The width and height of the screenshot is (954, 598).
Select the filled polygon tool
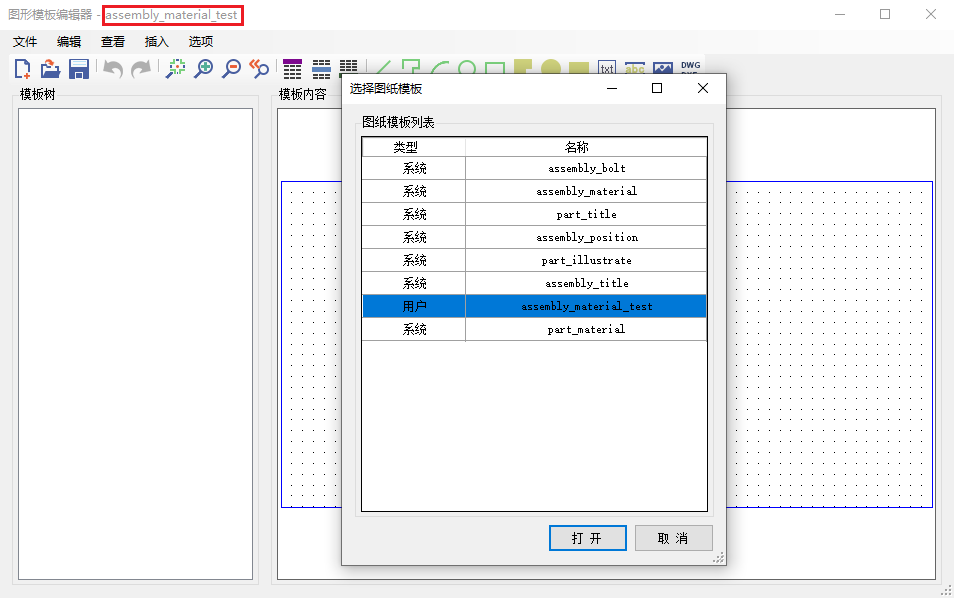[523, 66]
